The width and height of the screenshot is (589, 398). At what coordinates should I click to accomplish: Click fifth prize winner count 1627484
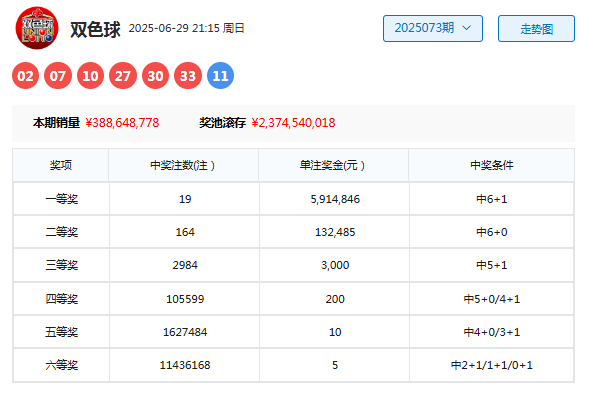pos(185,332)
